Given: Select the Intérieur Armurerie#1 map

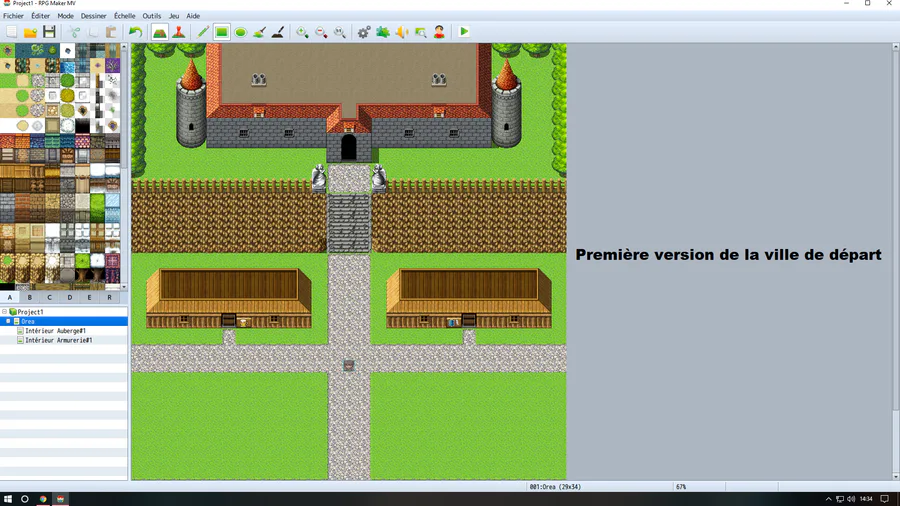Looking at the screenshot, I should (59, 340).
